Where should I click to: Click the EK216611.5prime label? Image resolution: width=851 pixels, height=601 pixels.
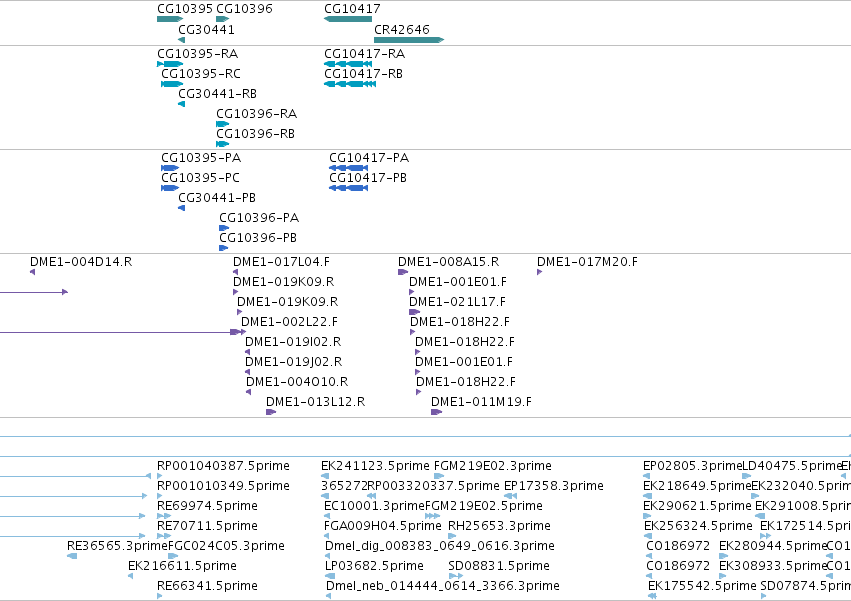pos(182,566)
